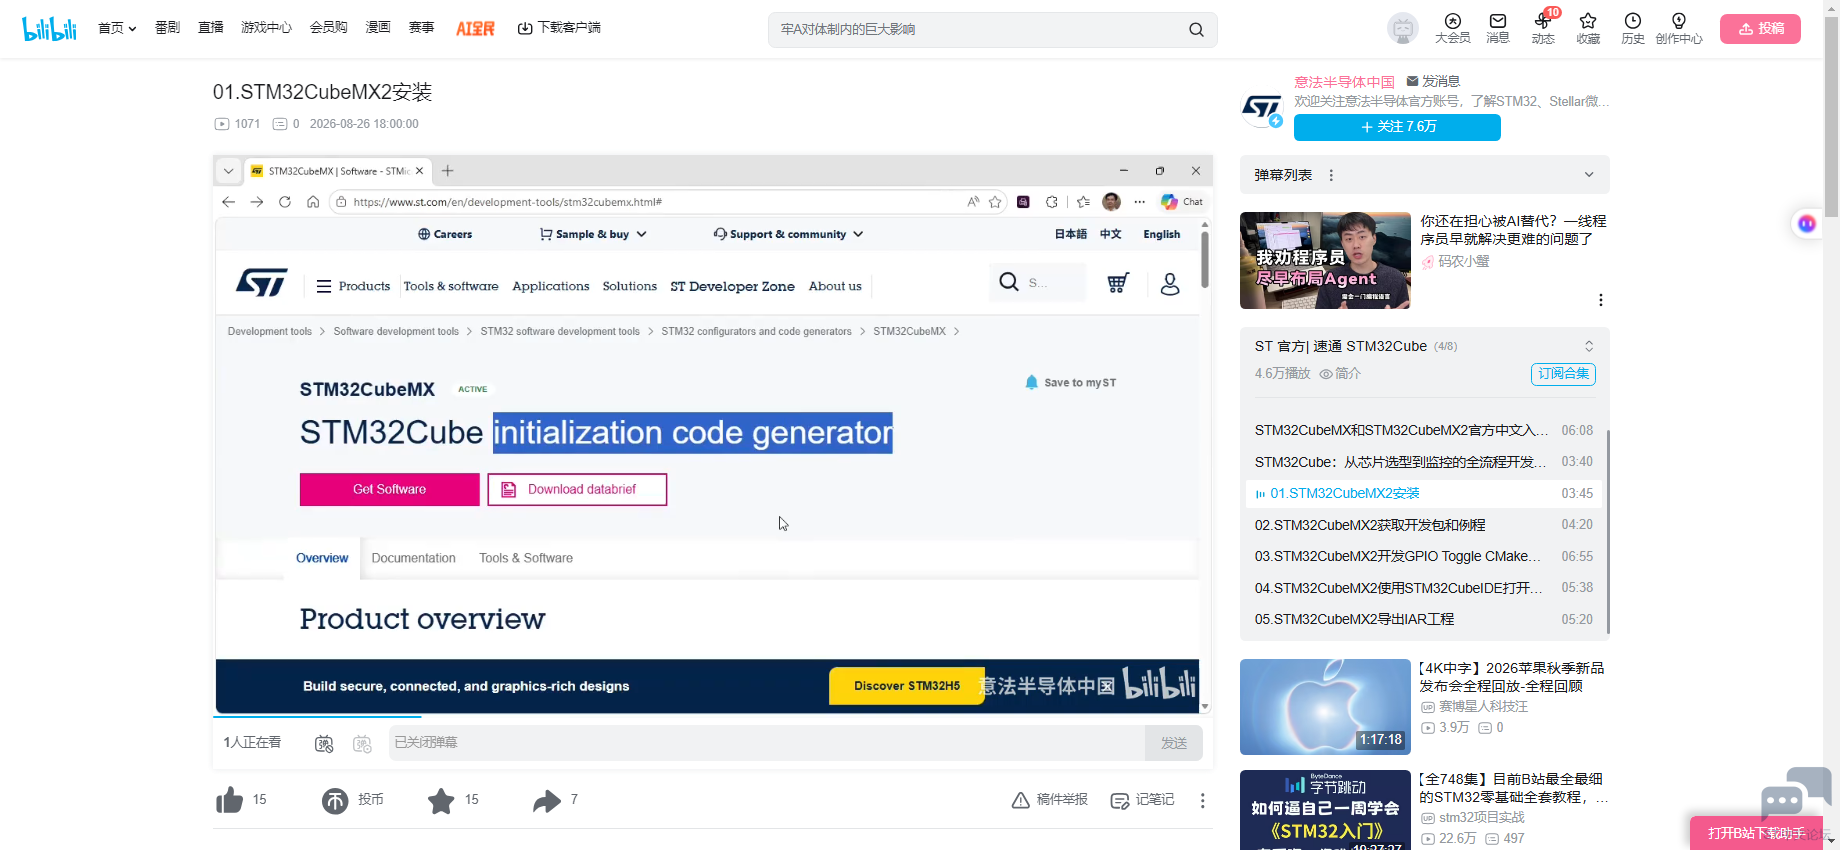This screenshot has width=1840, height=850.
Task: Open 漫画 in the top nav
Action: click(378, 28)
